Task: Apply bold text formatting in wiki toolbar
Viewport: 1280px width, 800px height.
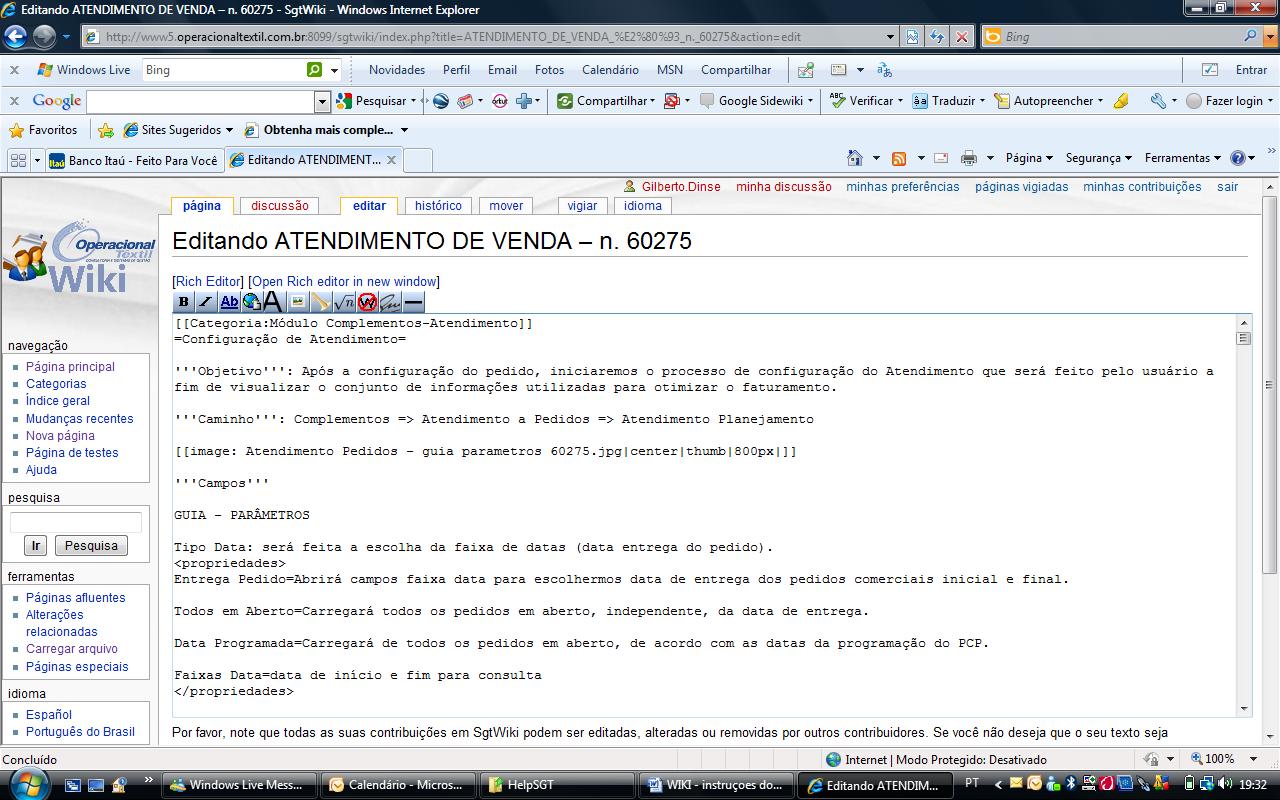Action: [x=183, y=302]
